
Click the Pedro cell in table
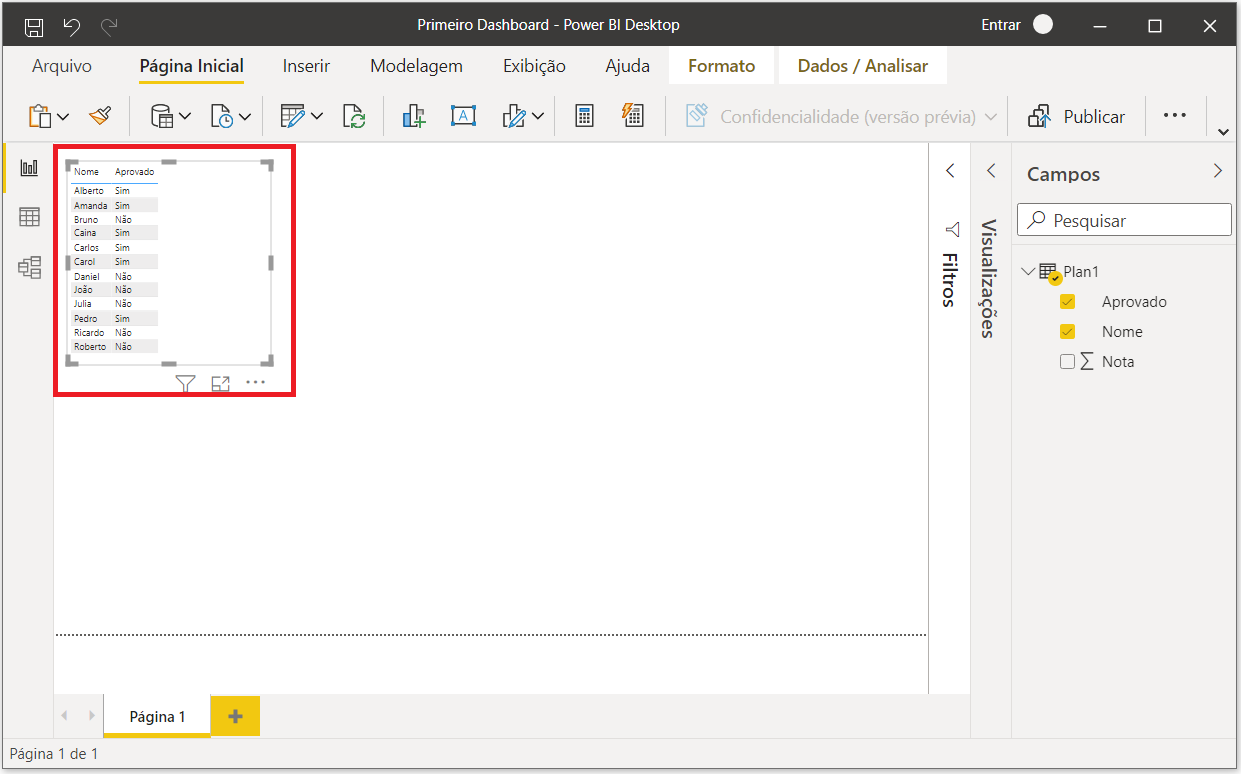tap(86, 318)
